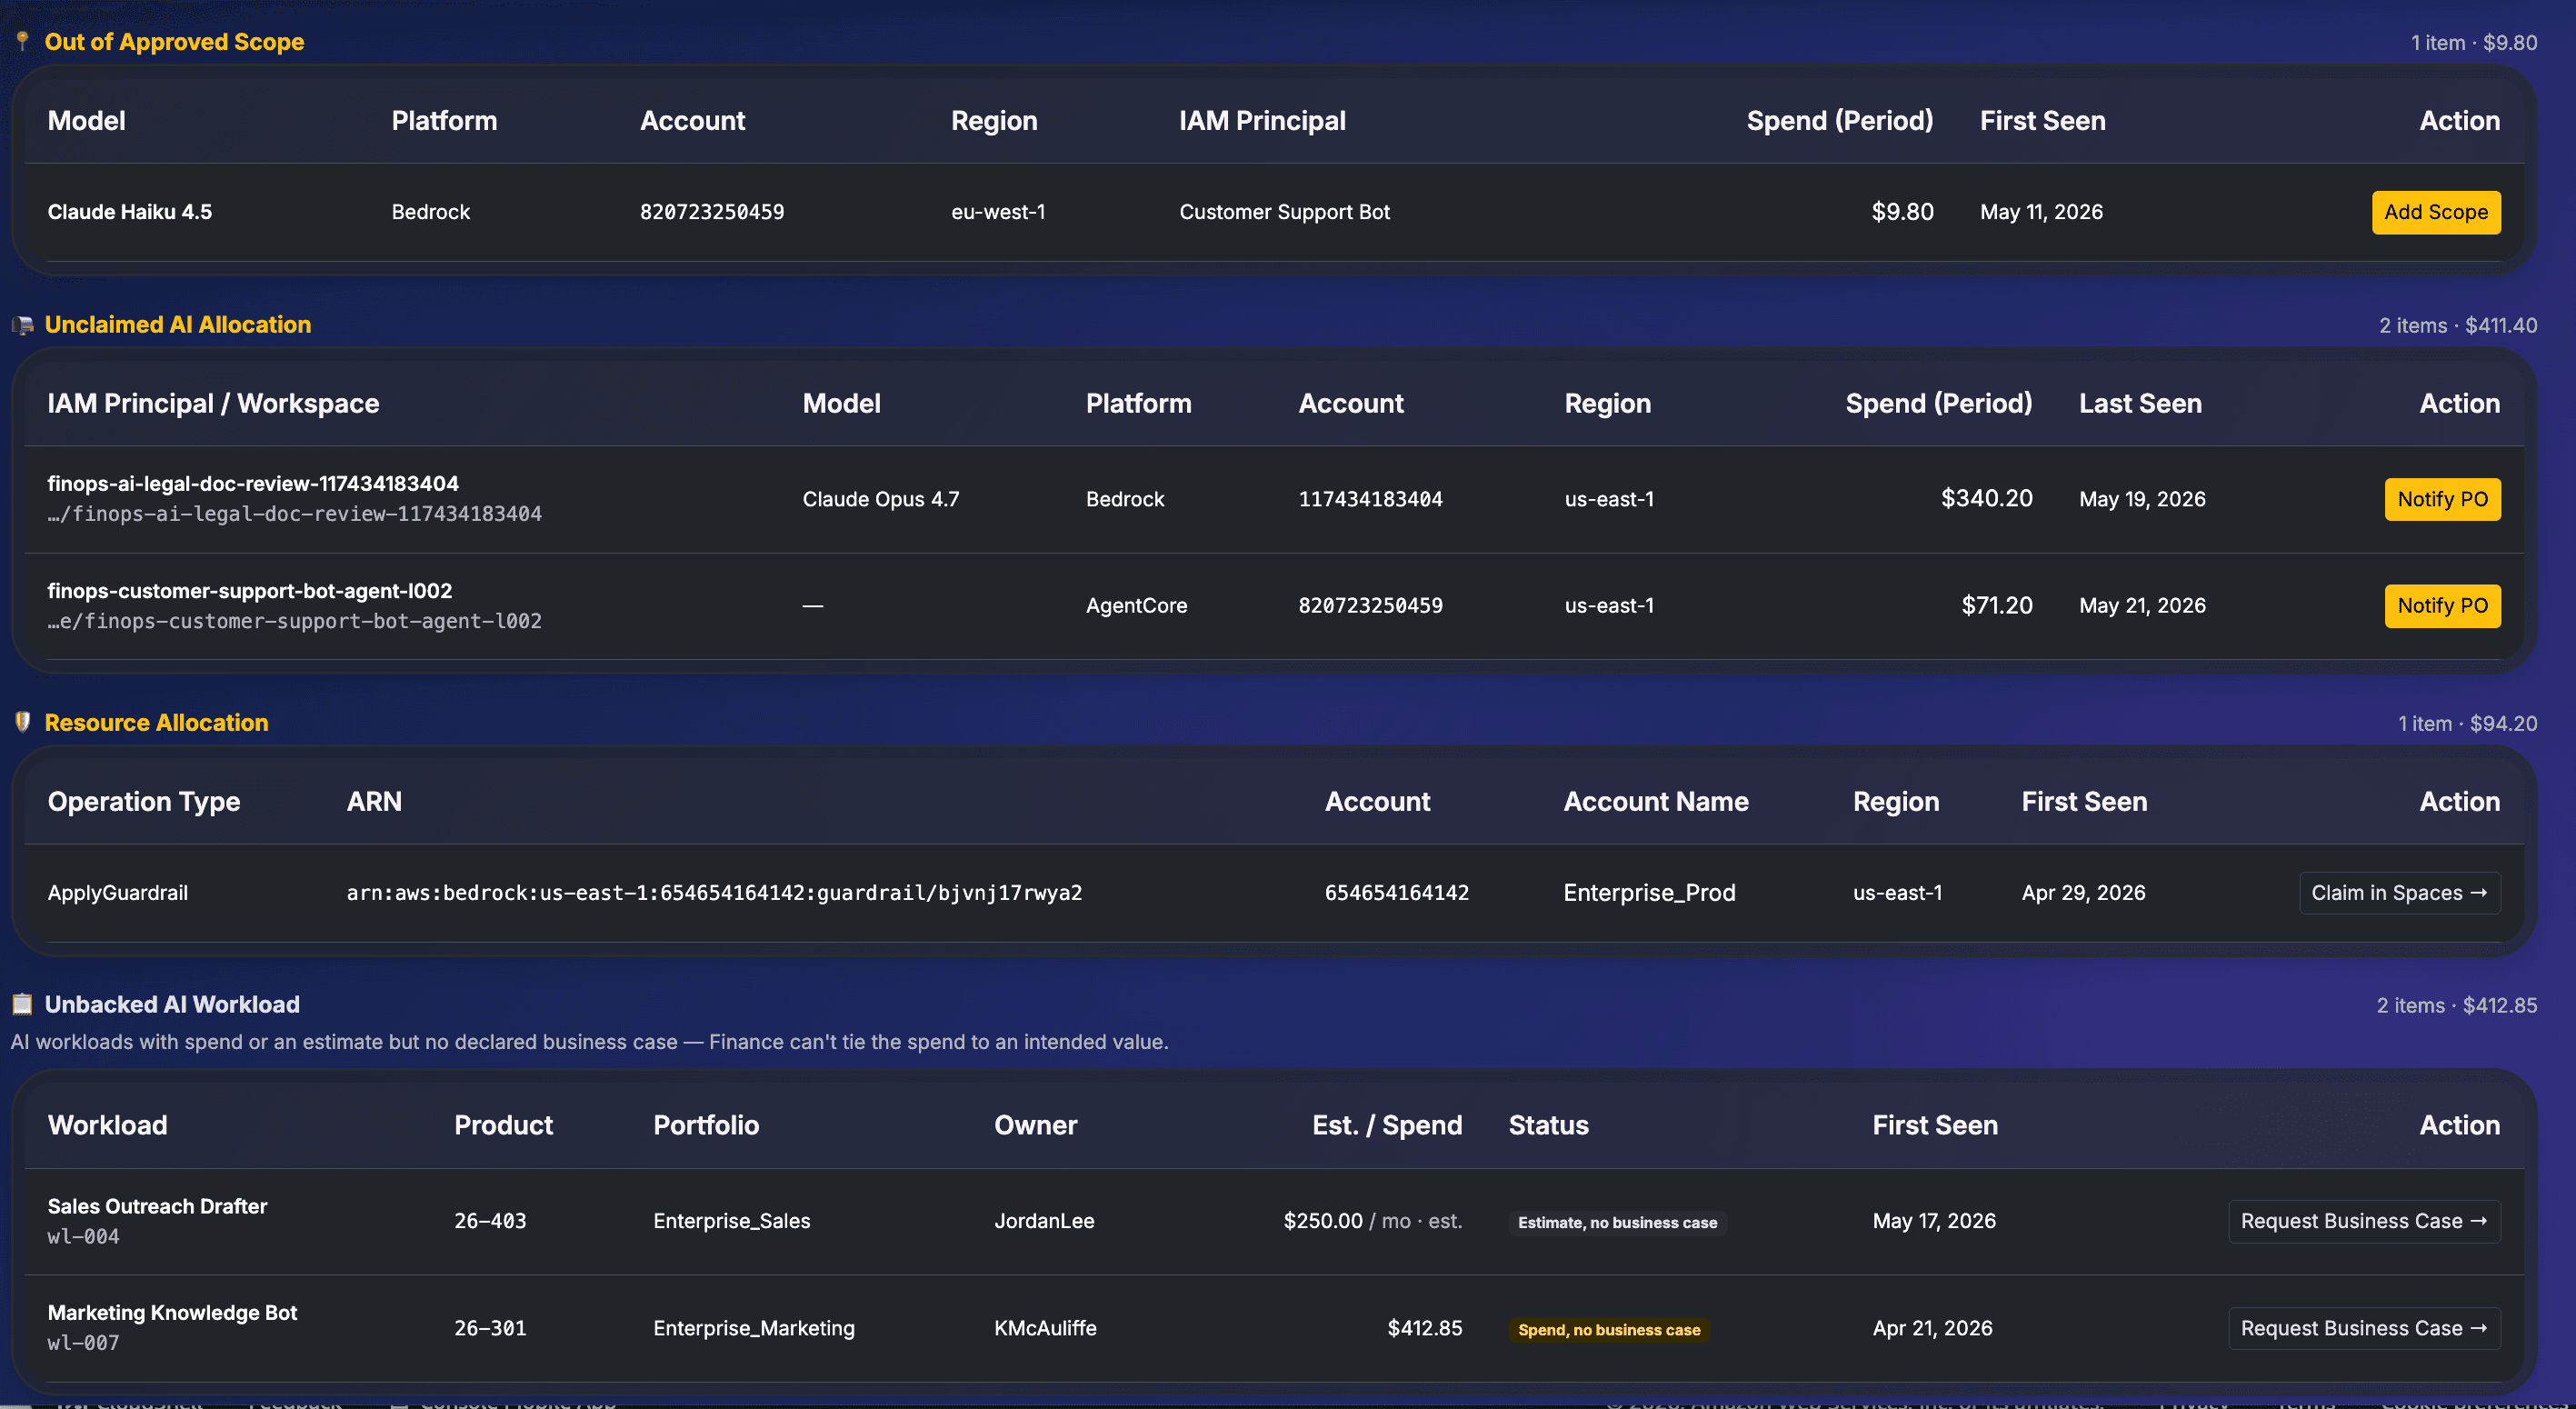Screen dimensions: 2576x1409
Task: Select the Resource Allocation heading
Action: click(x=156, y=723)
